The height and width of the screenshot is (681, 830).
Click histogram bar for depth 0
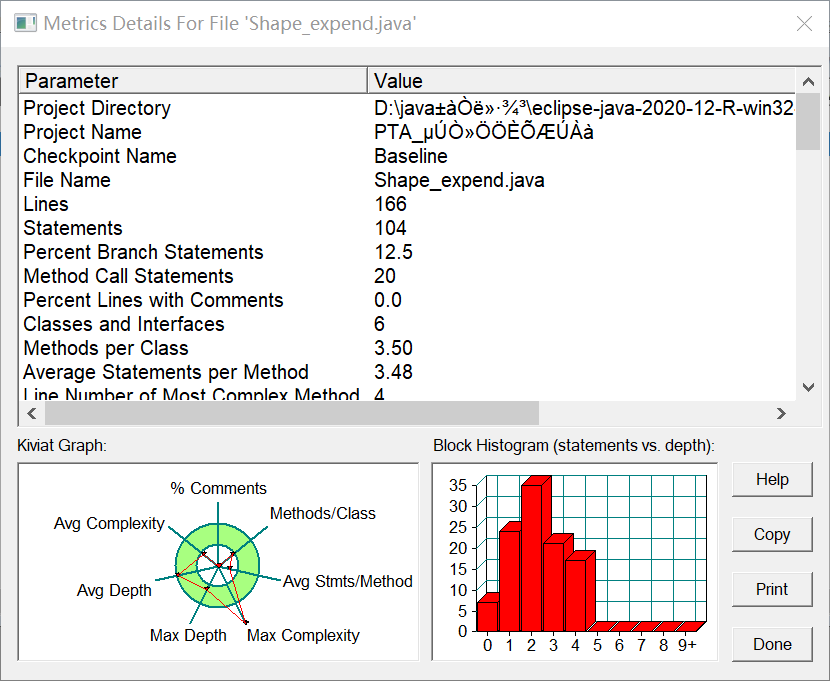(488, 616)
